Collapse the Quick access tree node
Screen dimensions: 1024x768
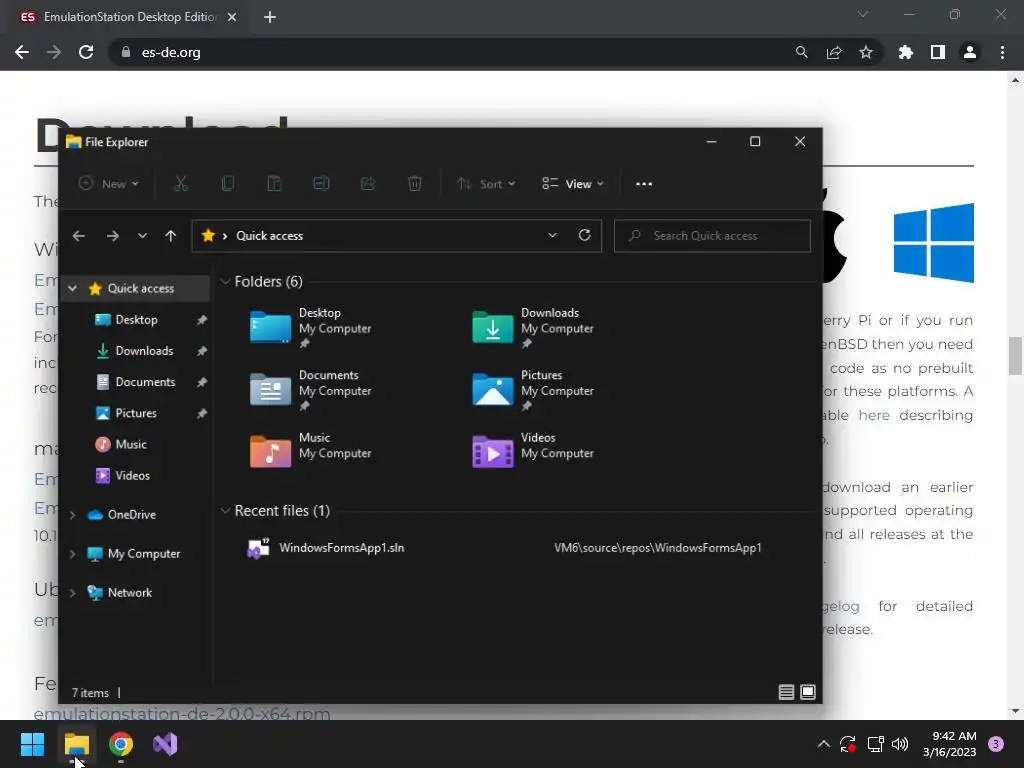[72, 288]
